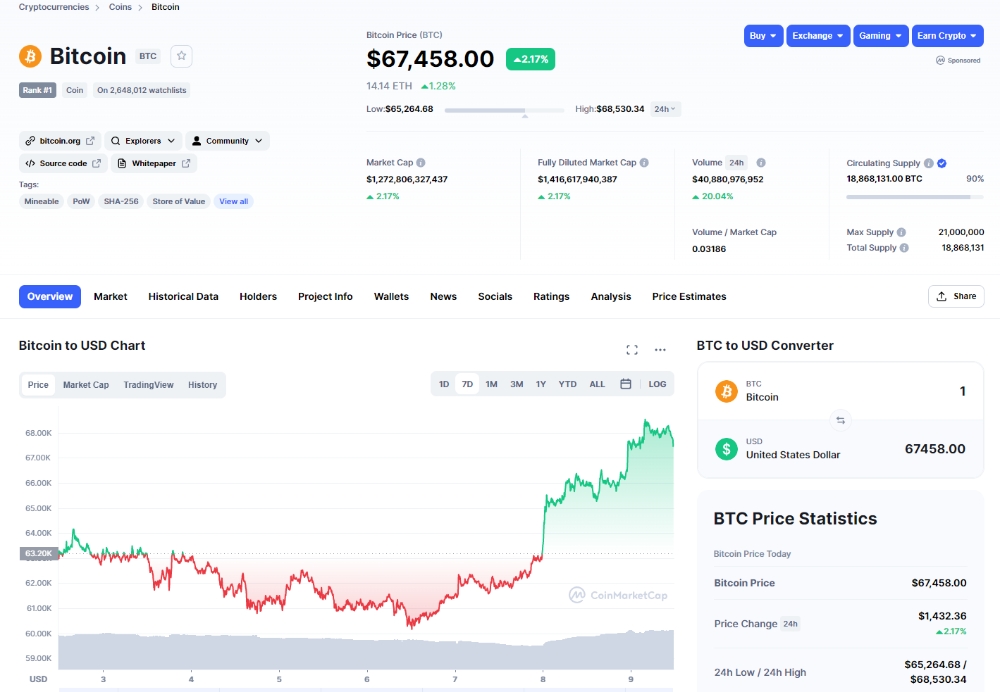Expand the Community dropdown
The image size is (1000, 692).
(x=227, y=140)
